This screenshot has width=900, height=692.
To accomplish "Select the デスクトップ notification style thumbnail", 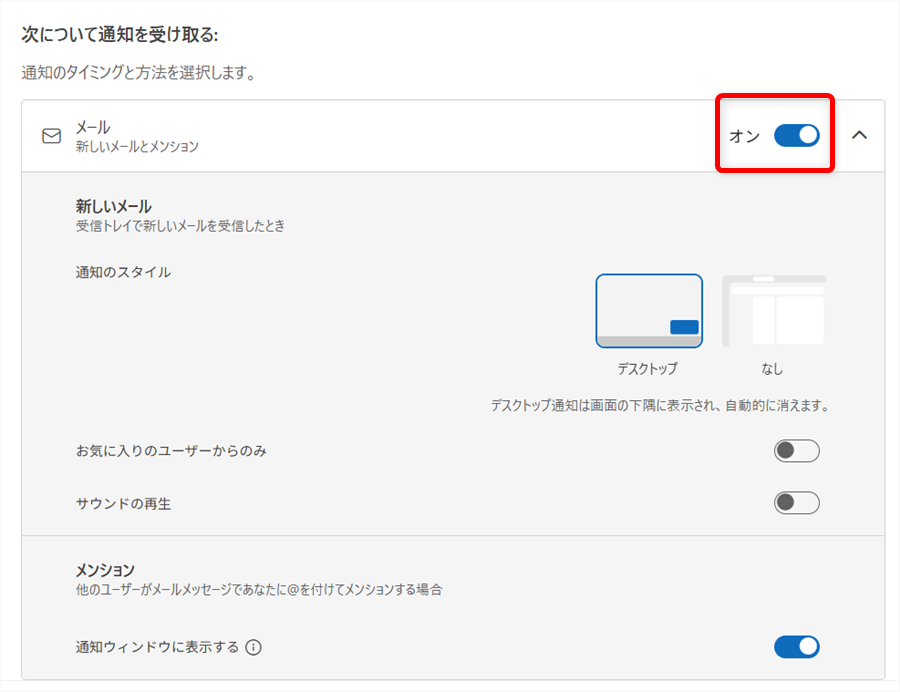I will pyautogui.click(x=648, y=311).
